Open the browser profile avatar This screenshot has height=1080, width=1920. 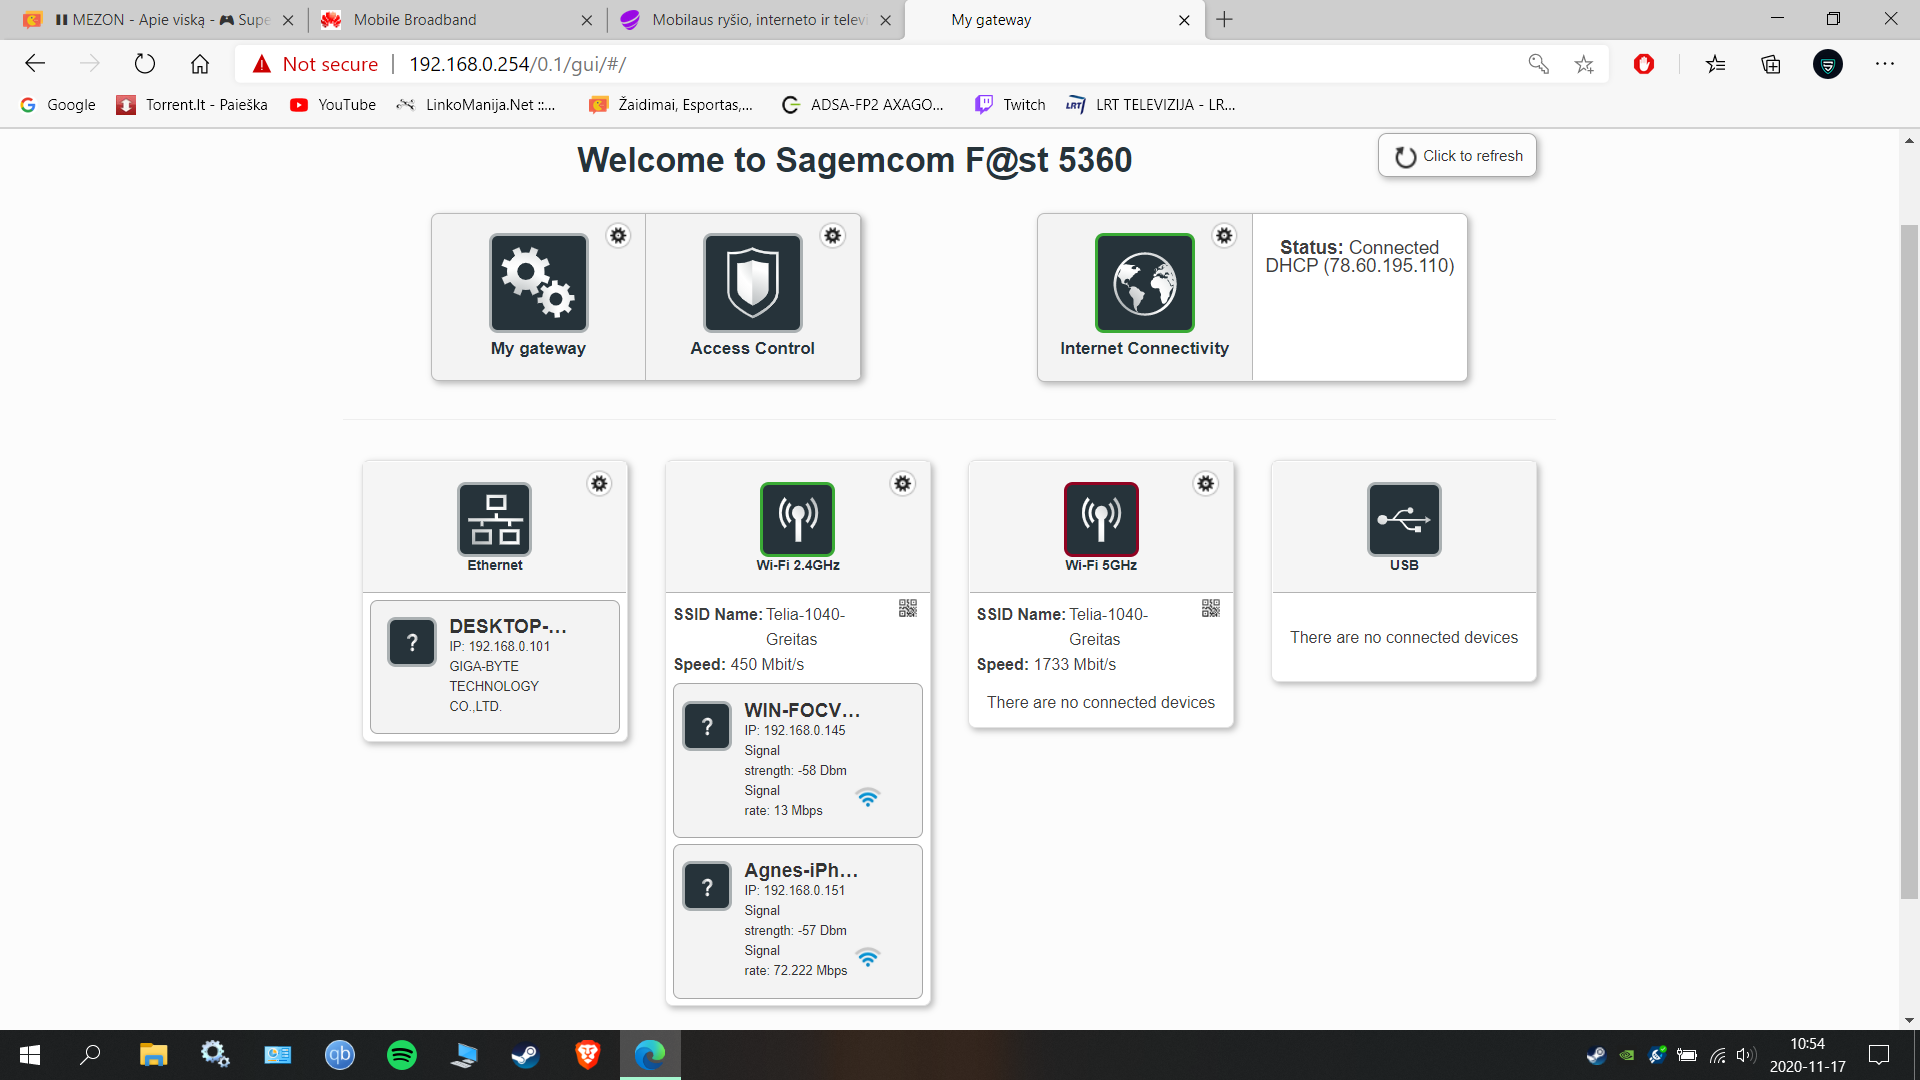(1828, 64)
